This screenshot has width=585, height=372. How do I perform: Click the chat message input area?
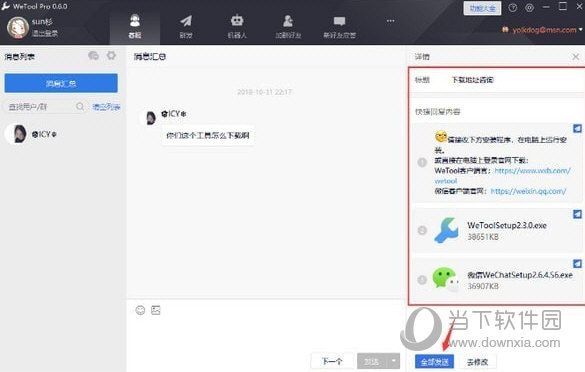click(x=266, y=334)
